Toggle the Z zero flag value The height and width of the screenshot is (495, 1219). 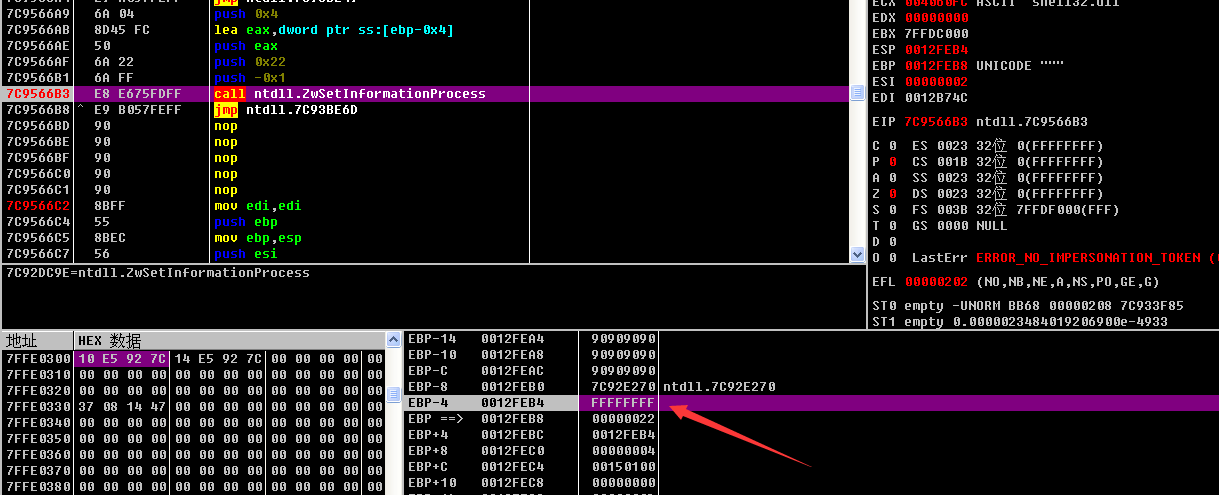(x=891, y=194)
